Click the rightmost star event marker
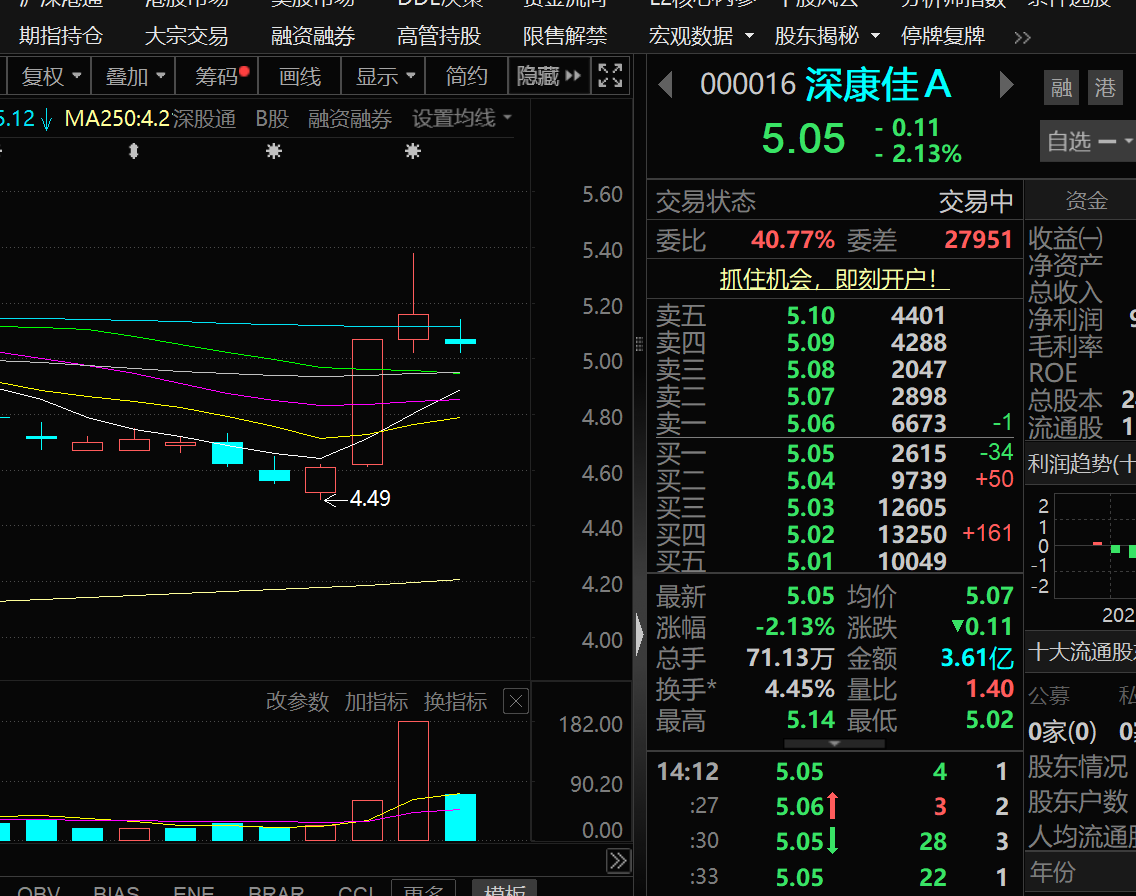Viewport: 1136px width, 896px height. [x=412, y=151]
